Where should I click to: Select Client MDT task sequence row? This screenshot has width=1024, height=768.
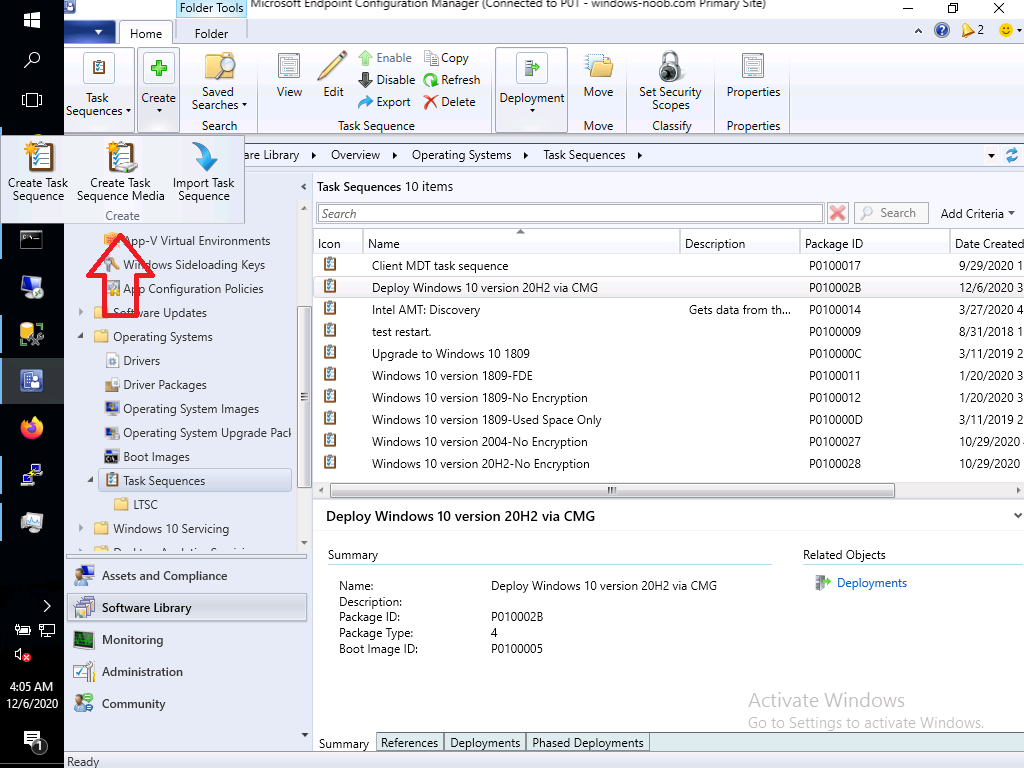668,265
